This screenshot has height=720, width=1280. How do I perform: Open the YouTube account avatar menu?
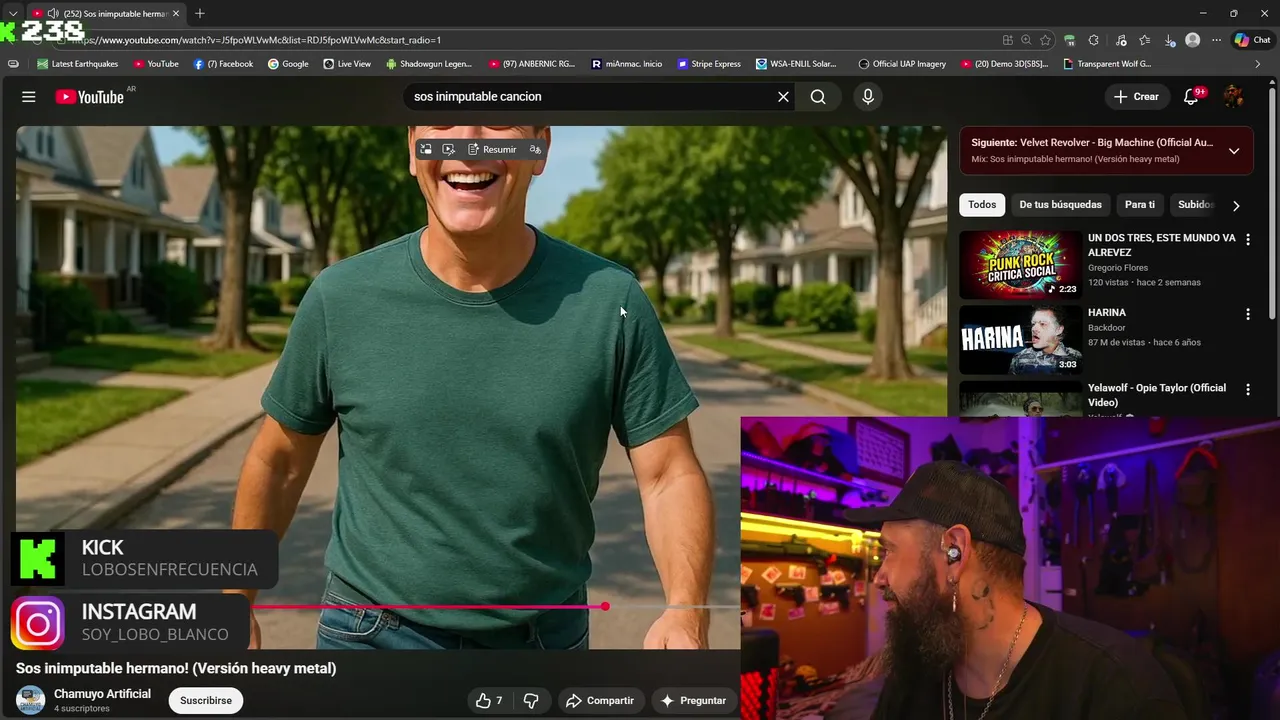pos(1234,97)
